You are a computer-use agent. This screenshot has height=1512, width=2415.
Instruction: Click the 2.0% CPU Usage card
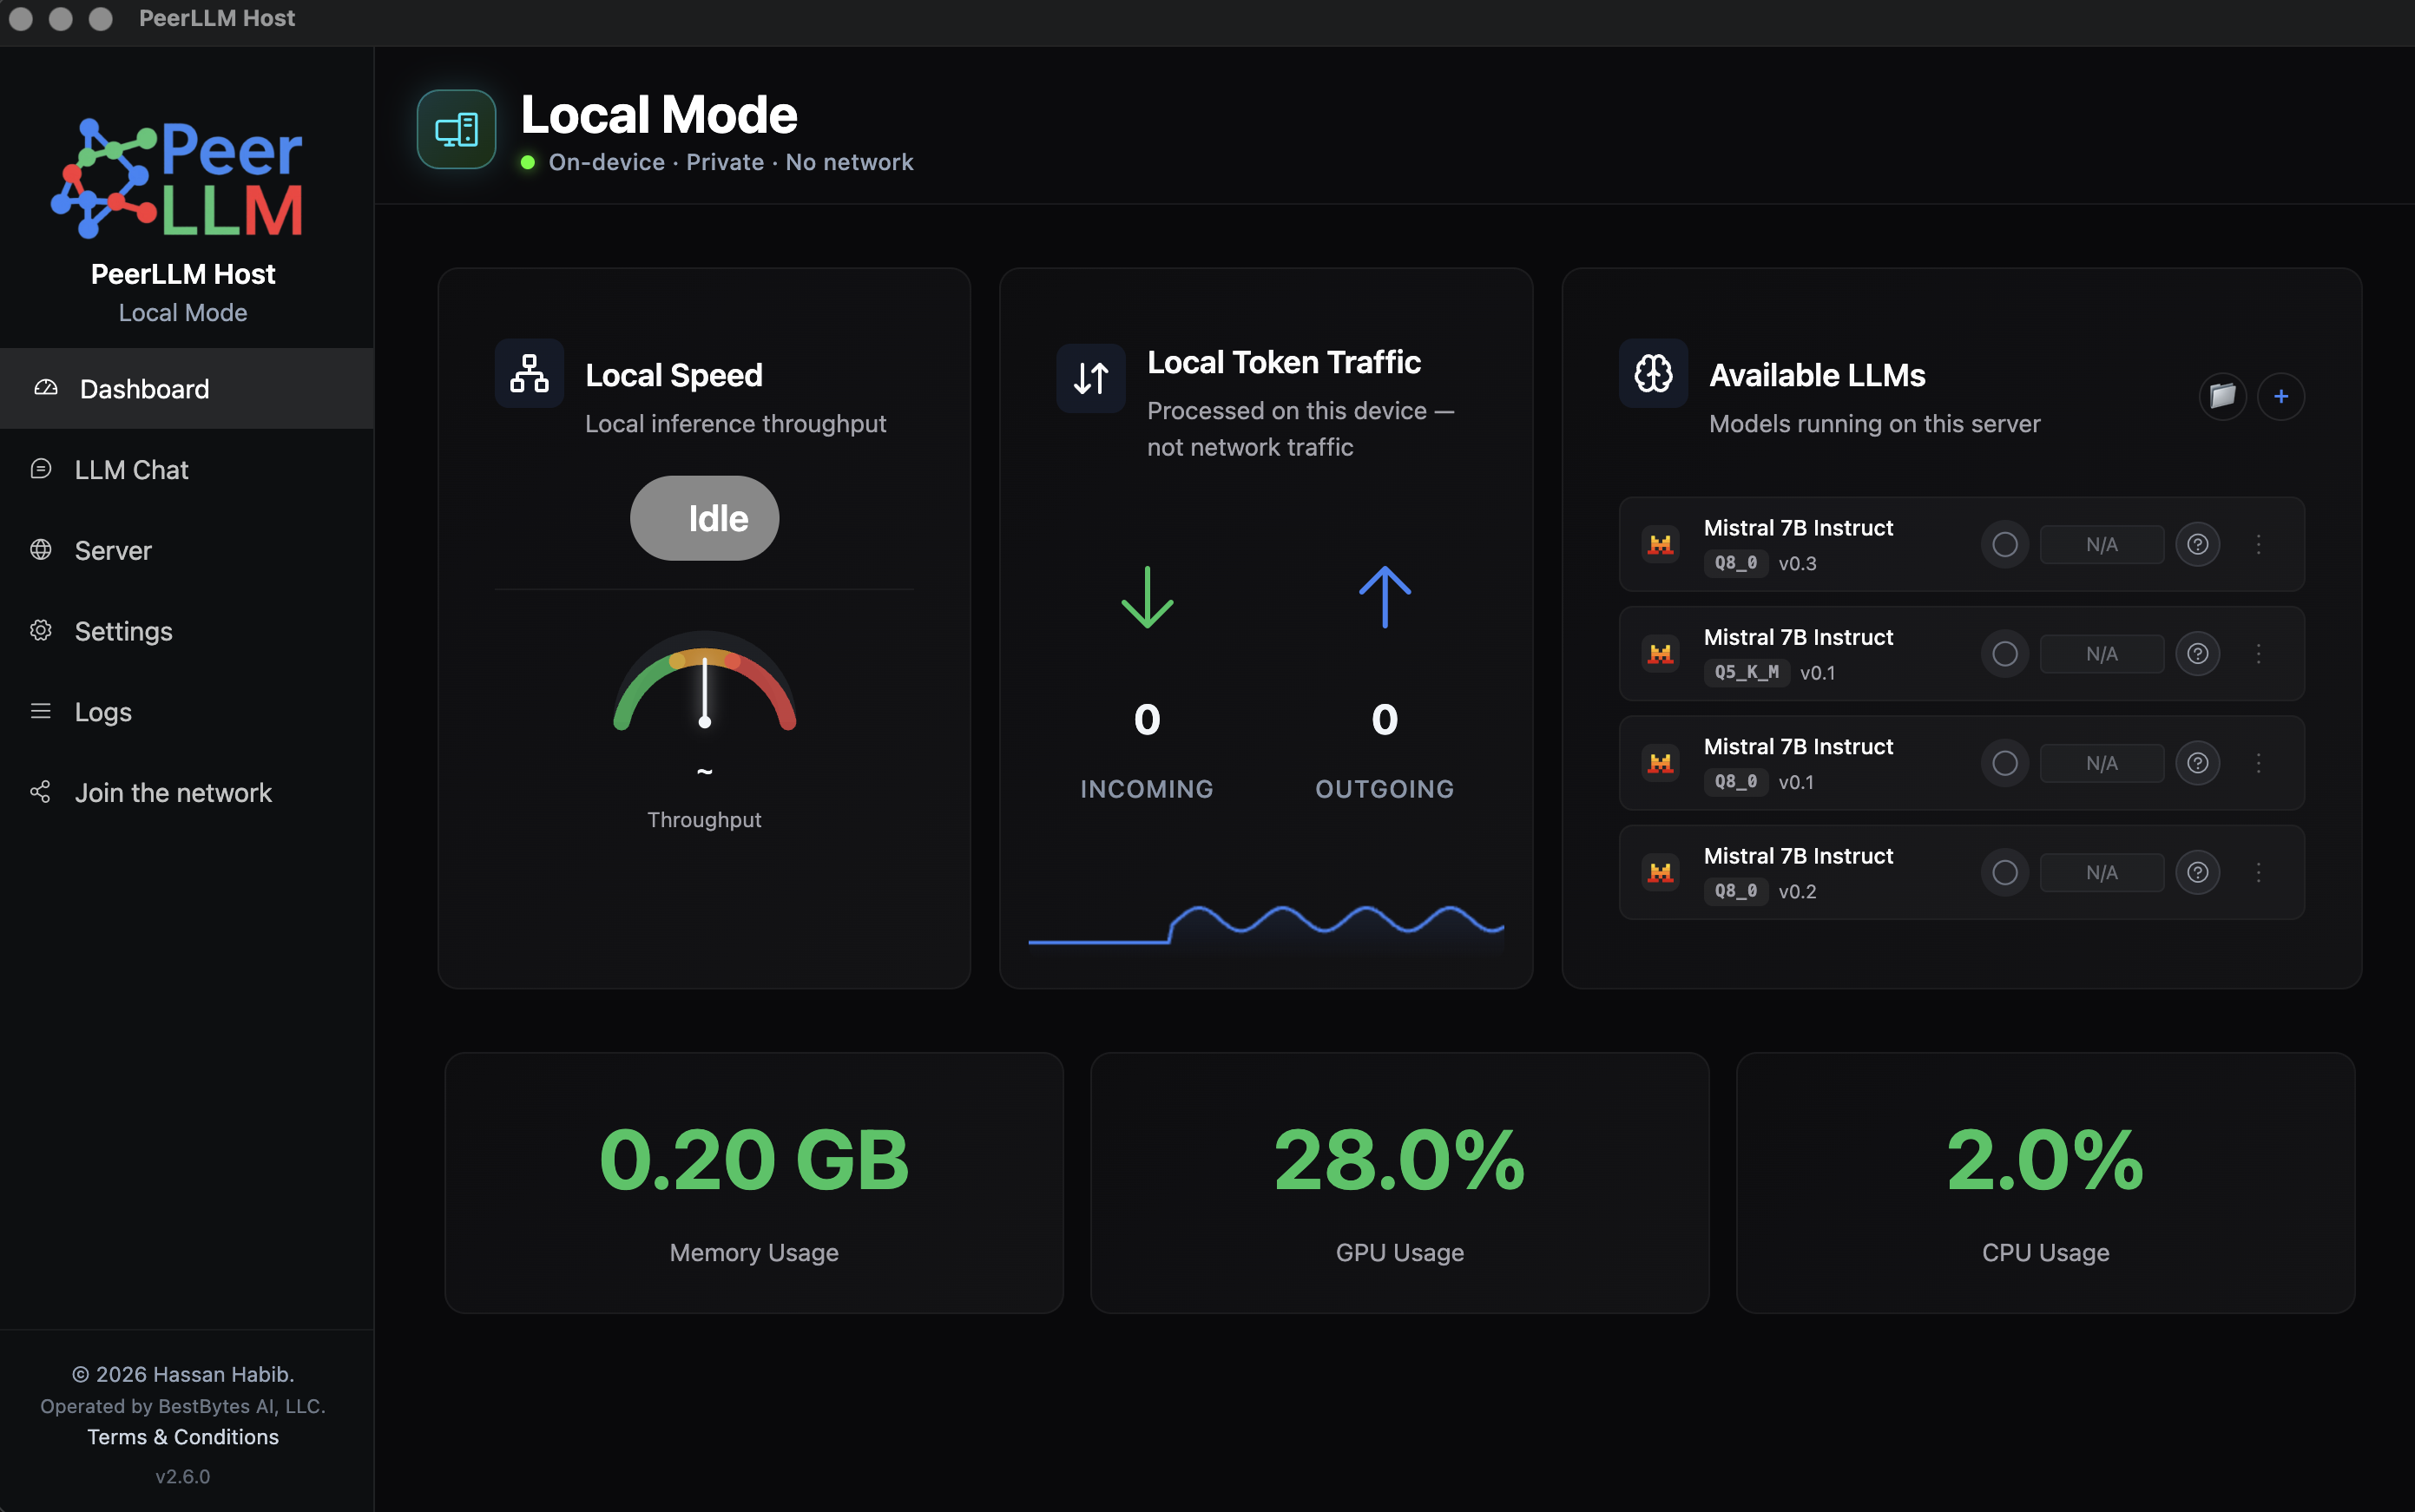click(2046, 1183)
